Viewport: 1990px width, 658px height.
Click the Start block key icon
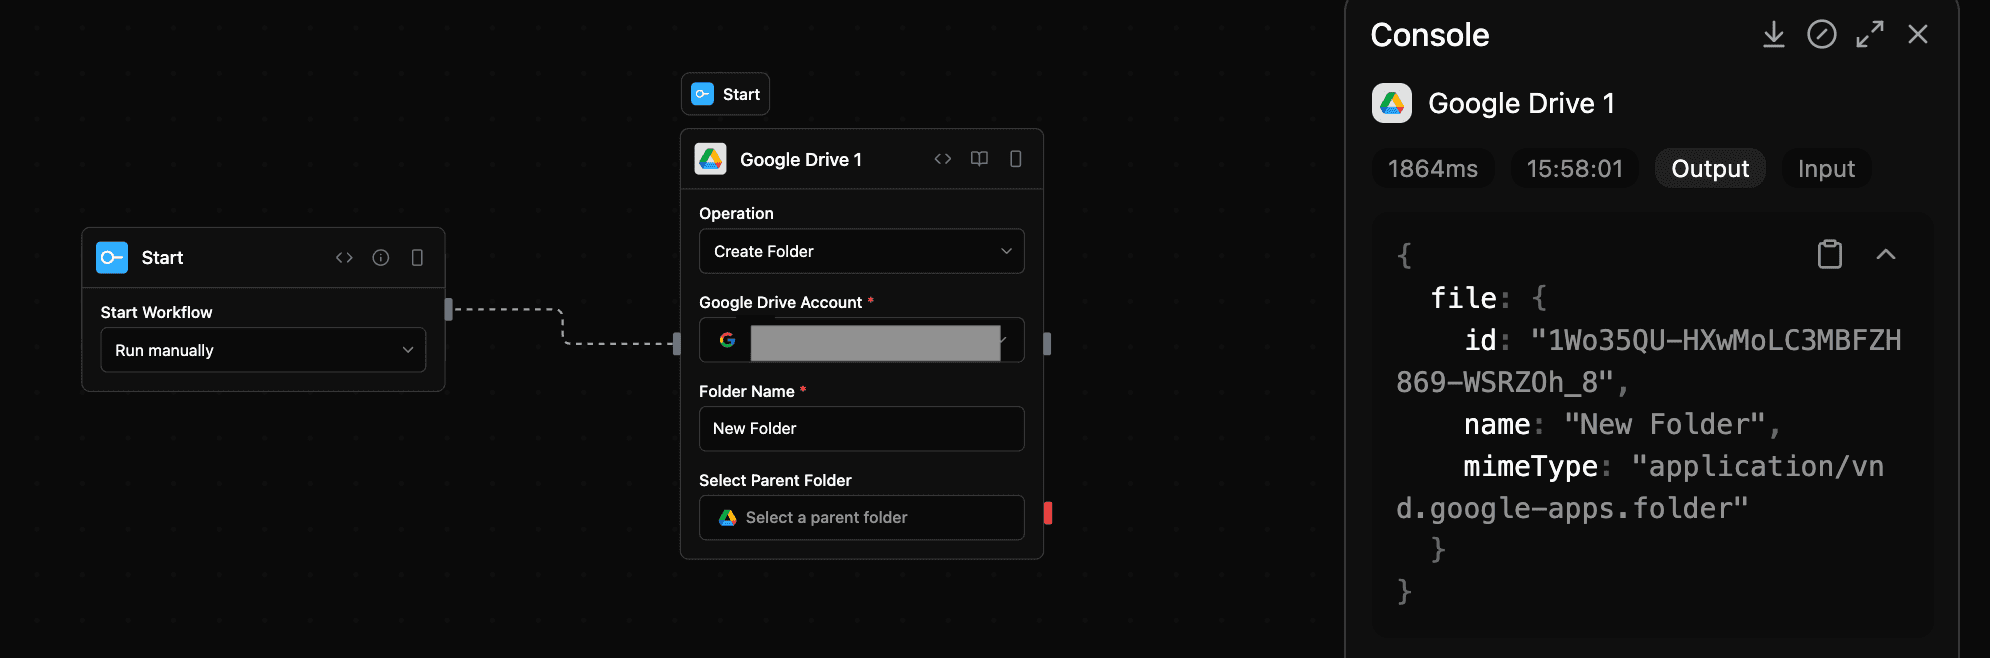click(x=112, y=258)
